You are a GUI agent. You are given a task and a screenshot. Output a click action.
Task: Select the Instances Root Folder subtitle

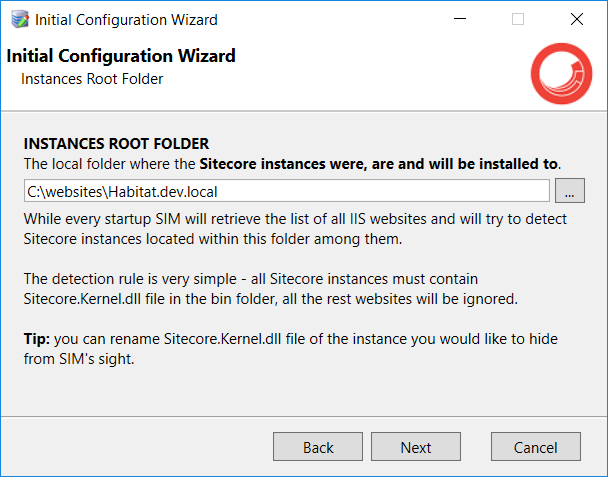[92, 79]
